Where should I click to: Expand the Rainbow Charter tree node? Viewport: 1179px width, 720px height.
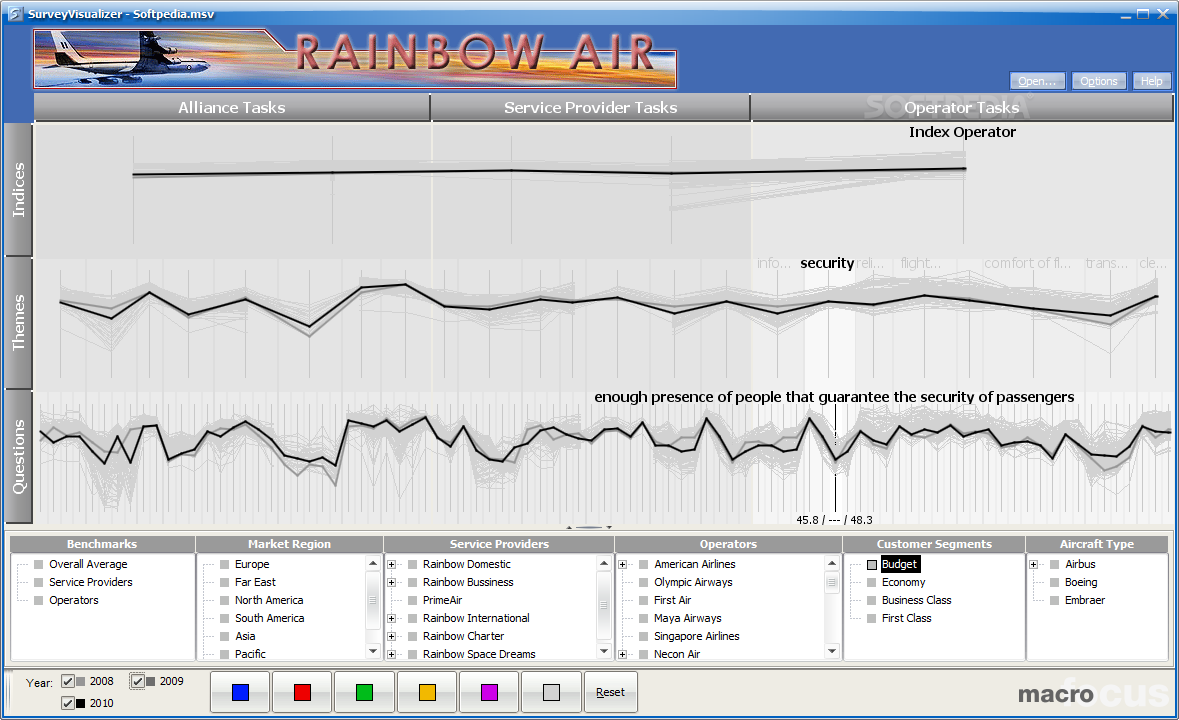pos(391,637)
